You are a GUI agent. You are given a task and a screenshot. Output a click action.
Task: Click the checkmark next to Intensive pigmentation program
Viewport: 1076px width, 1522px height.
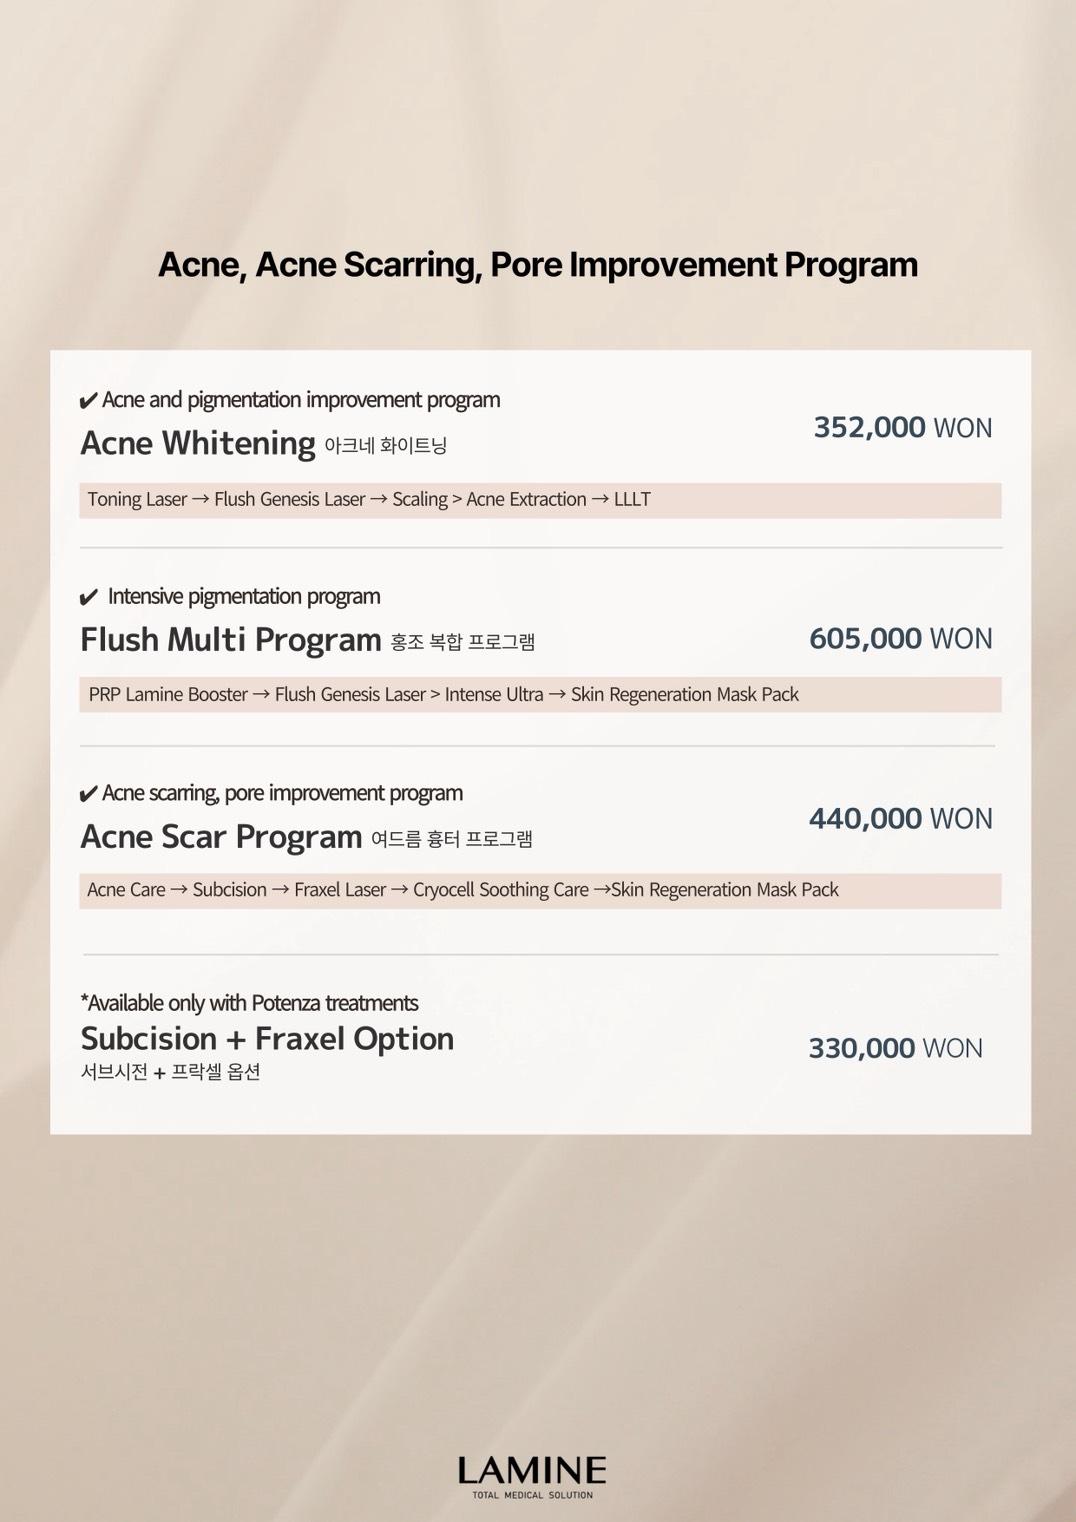click(x=88, y=599)
